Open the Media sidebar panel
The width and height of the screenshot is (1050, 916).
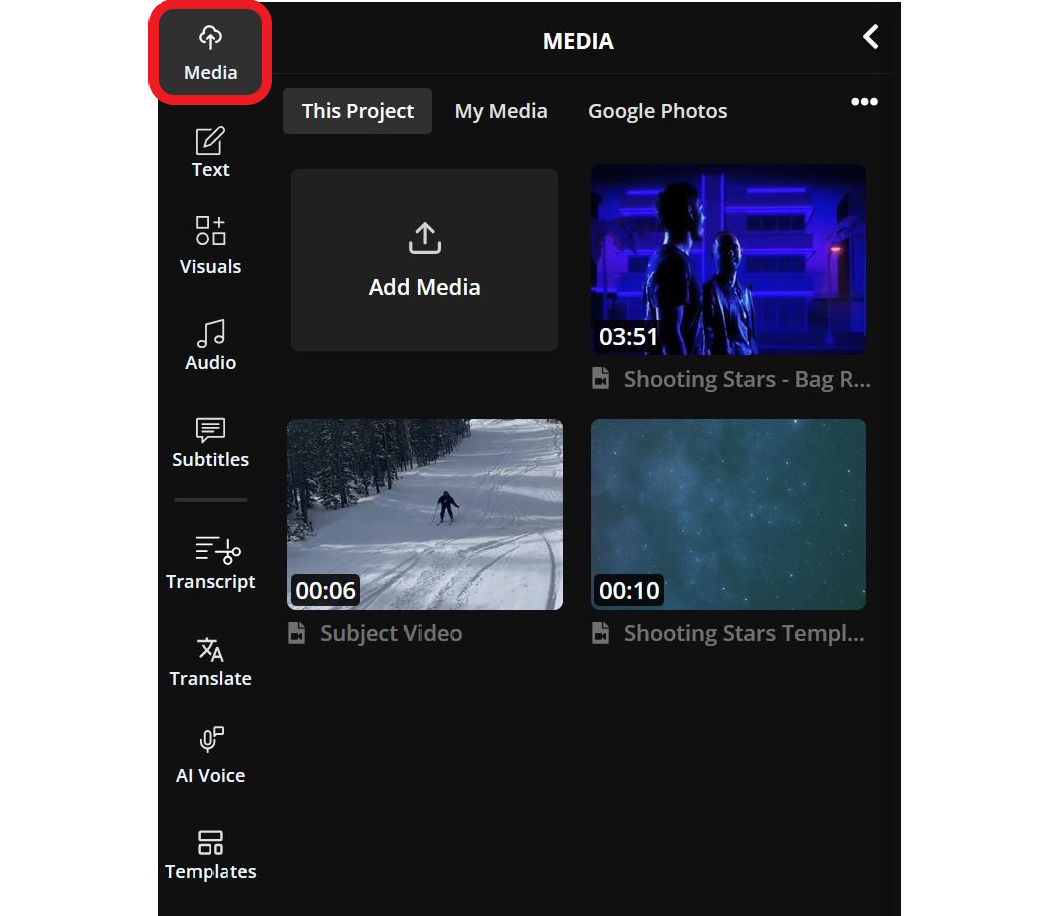click(x=210, y=54)
